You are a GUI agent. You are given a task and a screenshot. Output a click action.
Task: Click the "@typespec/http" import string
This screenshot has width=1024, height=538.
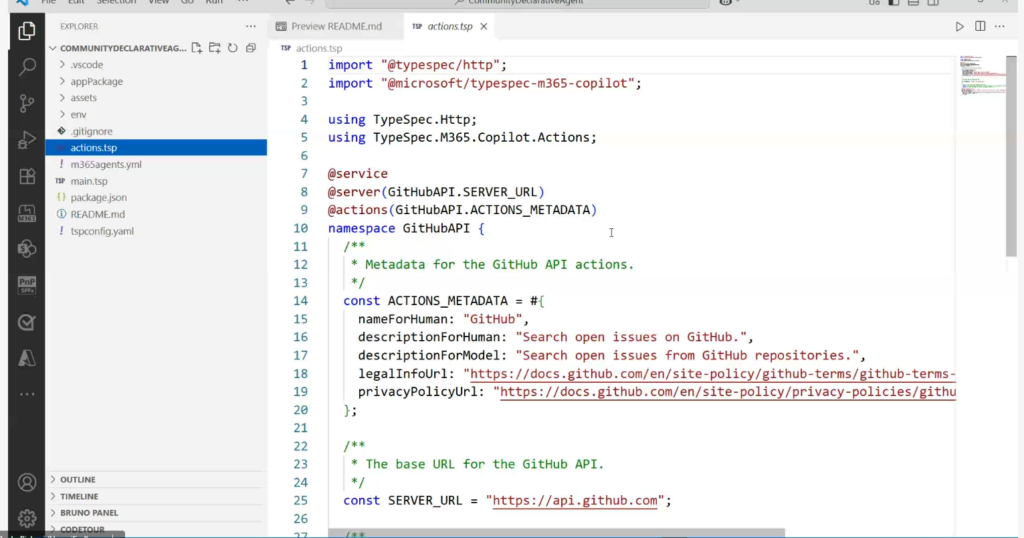[440, 65]
